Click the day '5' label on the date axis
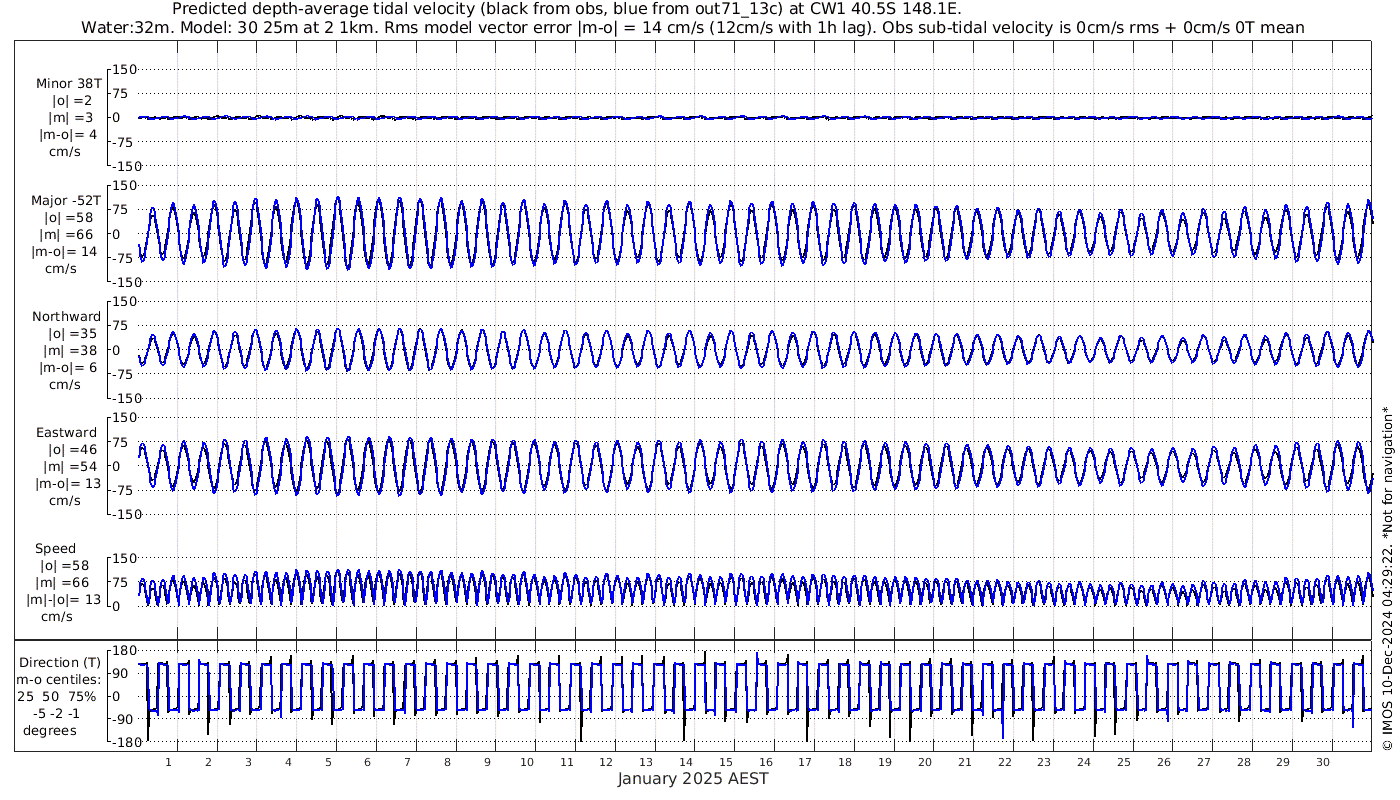The width and height of the screenshot is (1400, 800). click(x=328, y=762)
